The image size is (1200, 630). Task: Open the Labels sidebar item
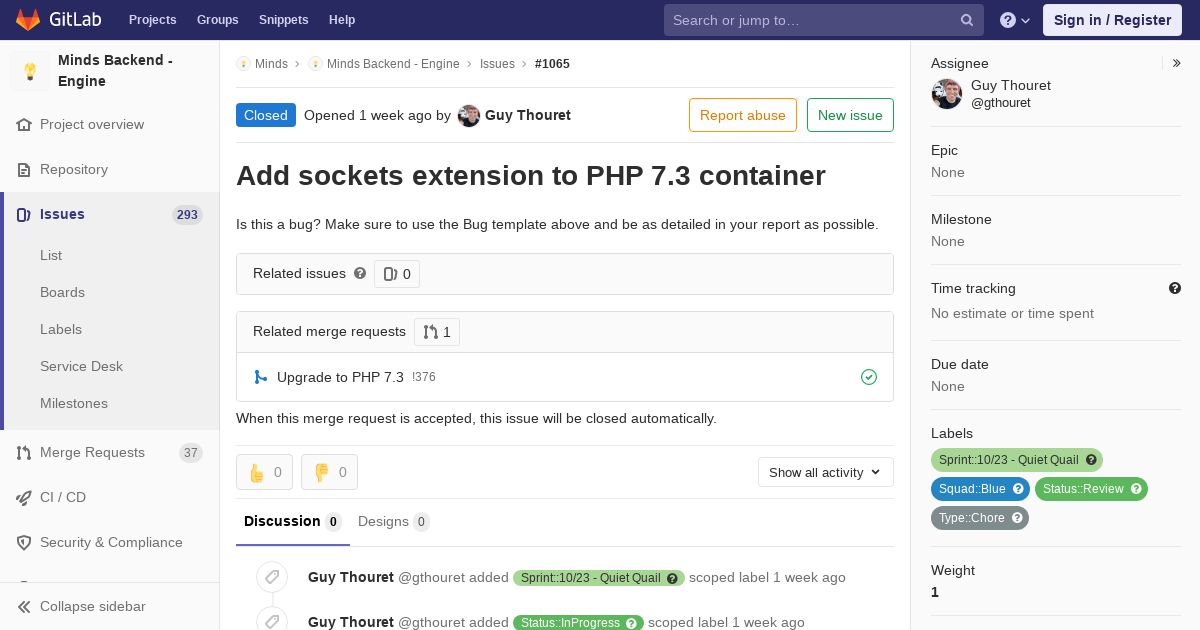pyautogui.click(x=61, y=329)
